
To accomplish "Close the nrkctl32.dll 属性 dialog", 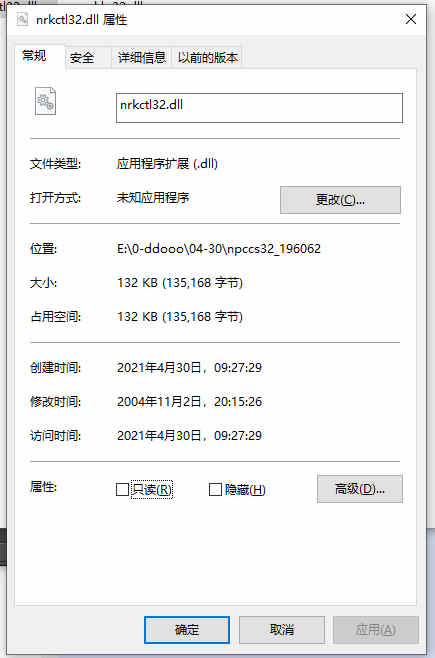I will click(x=411, y=19).
